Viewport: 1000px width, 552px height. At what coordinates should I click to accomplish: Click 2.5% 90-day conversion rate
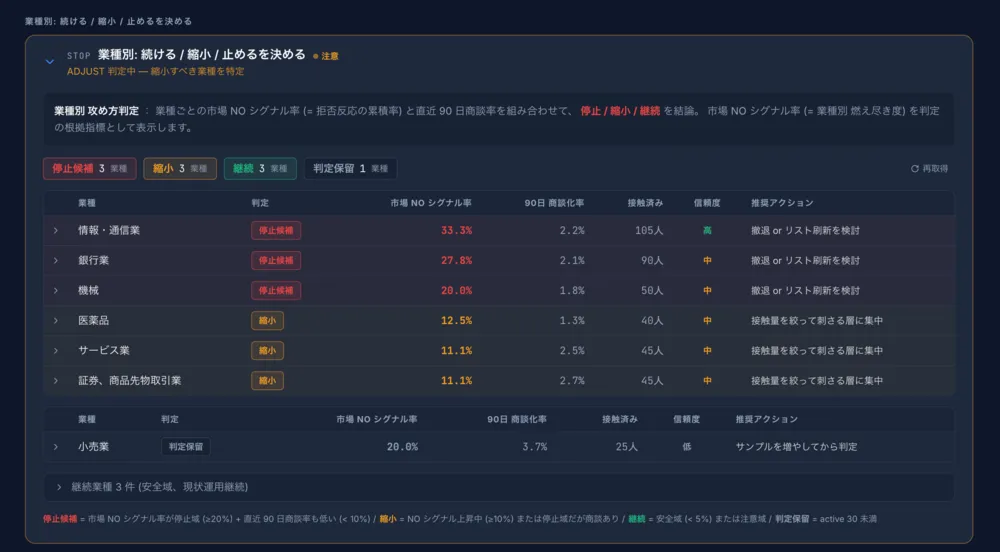[571, 351]
